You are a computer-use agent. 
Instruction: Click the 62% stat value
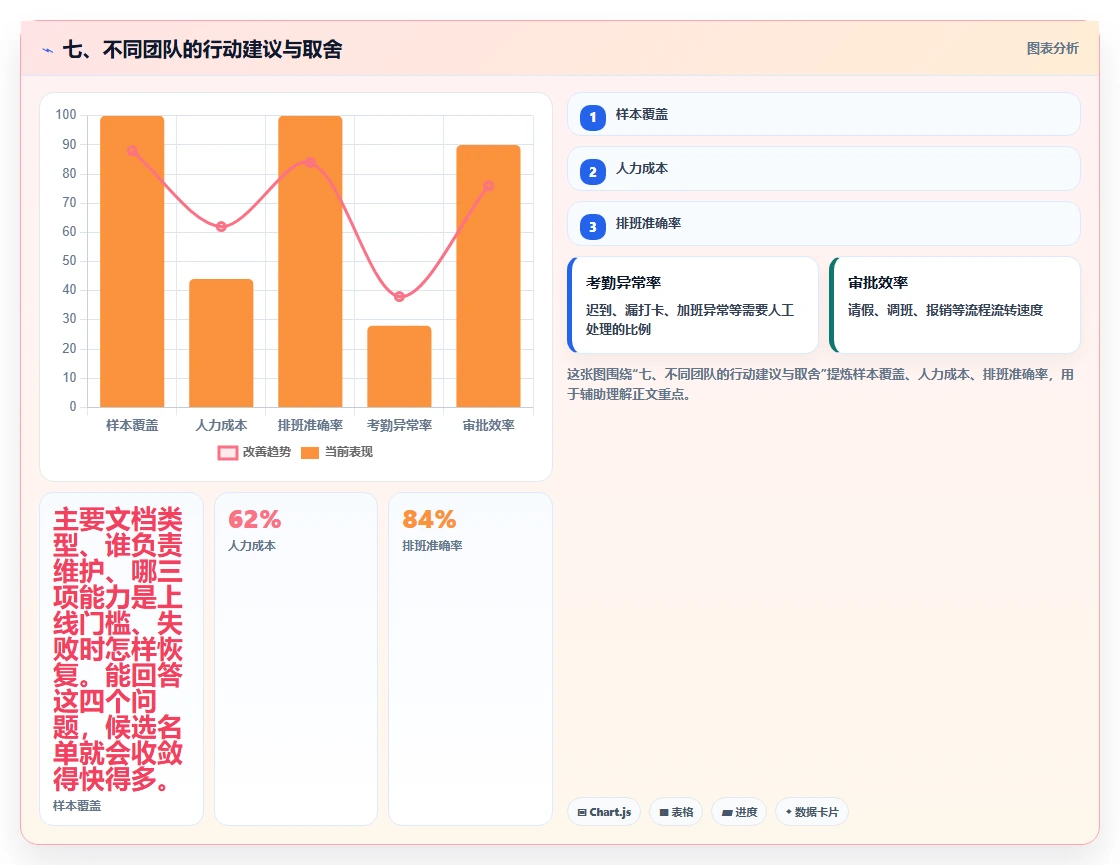tap(254, 519)
